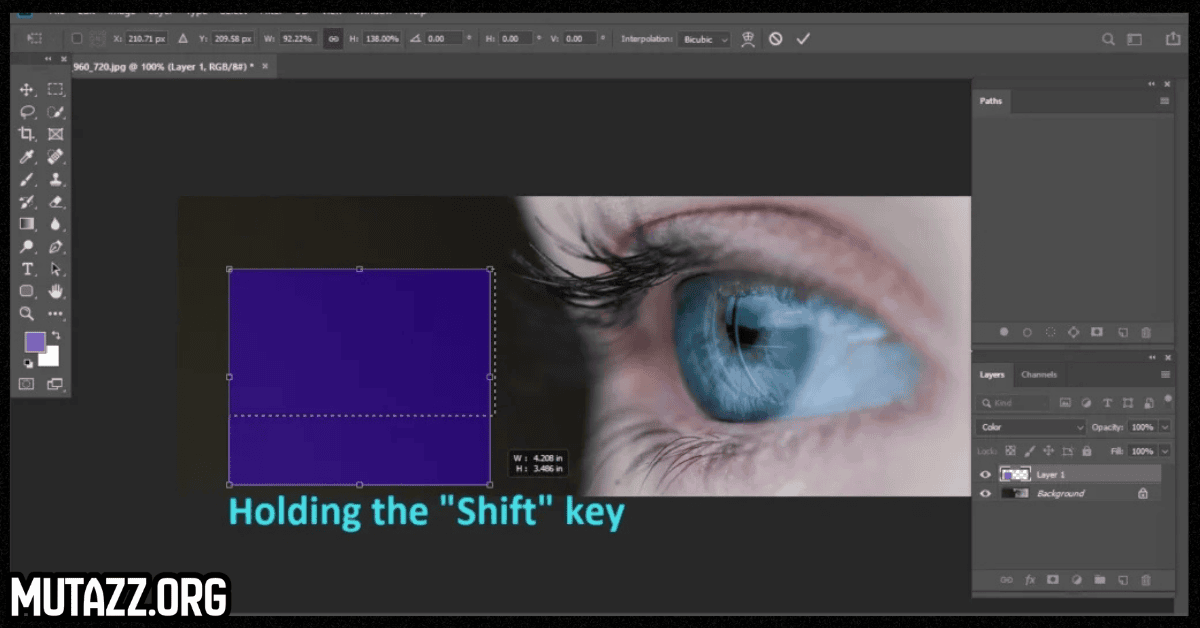This screenshot has height=628, width=1200.
Task: Select the Eraser tool
Action: 56,202
